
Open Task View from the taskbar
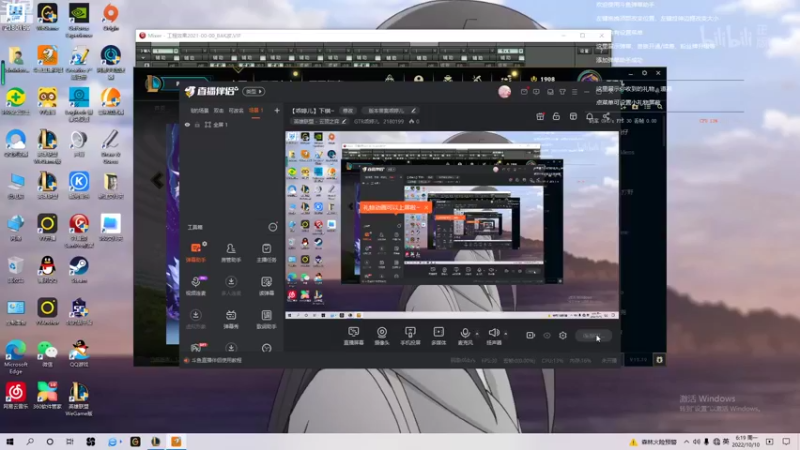70,442
